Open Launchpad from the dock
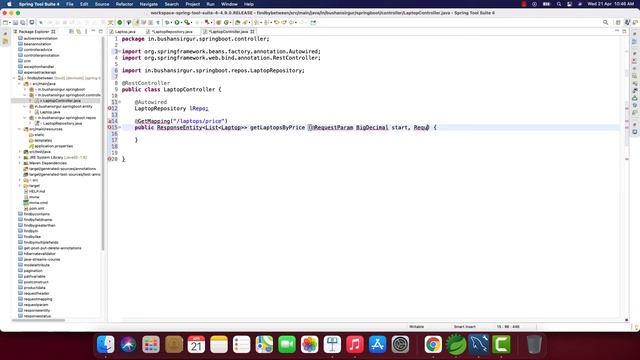640x360 pixels. tap(151, 344)
